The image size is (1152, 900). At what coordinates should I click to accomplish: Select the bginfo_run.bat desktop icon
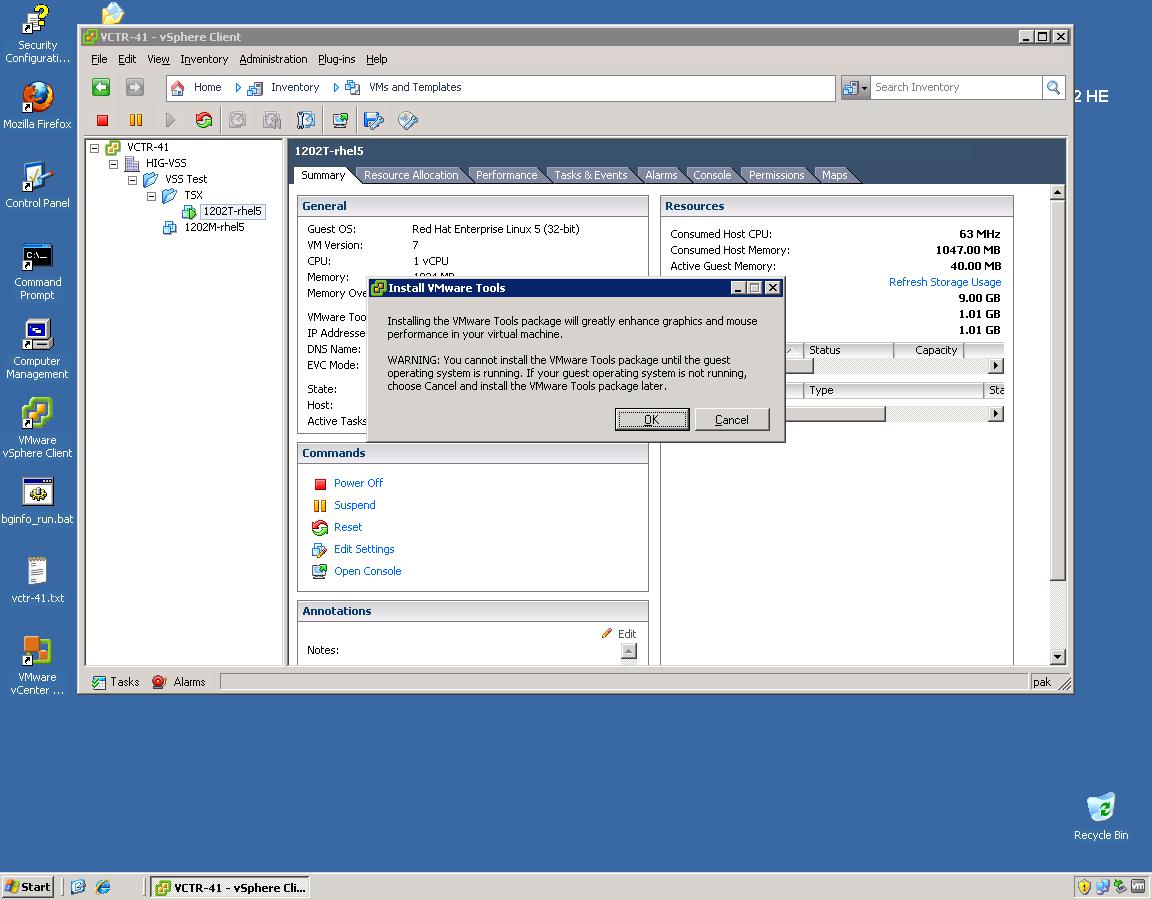click(37, 501)
